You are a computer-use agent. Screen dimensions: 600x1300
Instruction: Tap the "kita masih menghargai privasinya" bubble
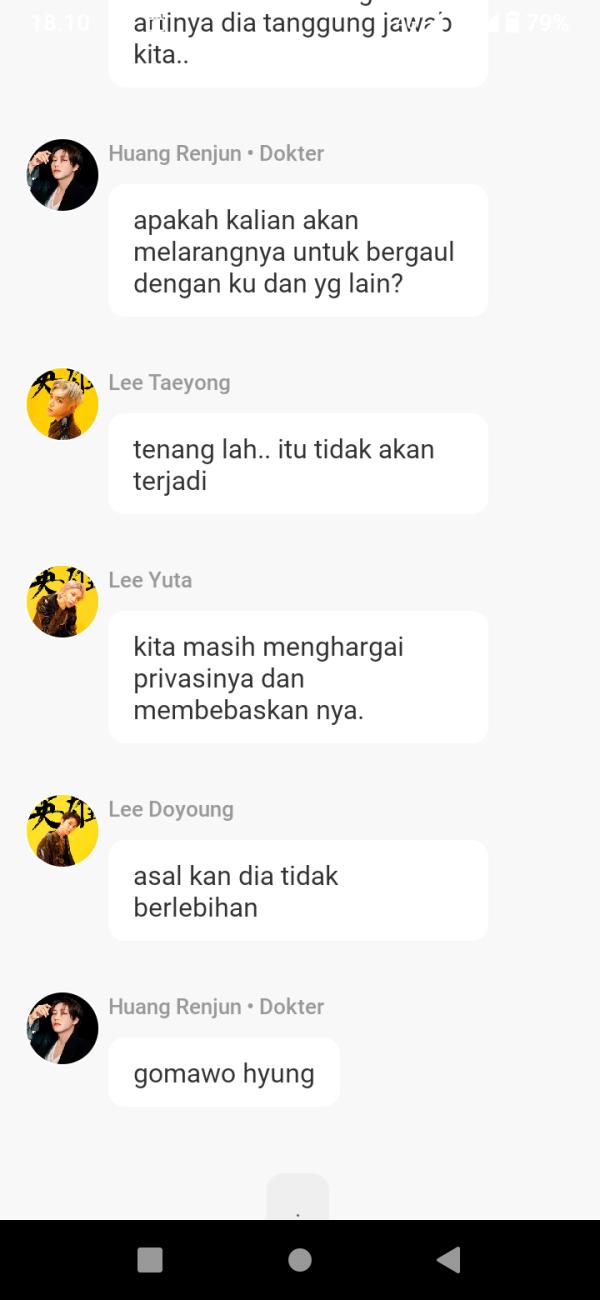pos(298,678)
